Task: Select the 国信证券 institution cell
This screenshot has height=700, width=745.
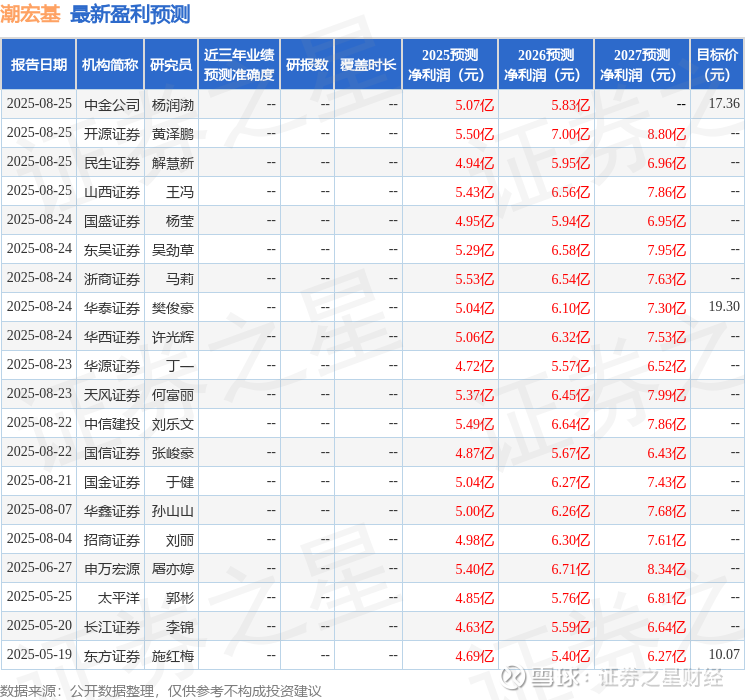Action: click(x=112, y=453)
